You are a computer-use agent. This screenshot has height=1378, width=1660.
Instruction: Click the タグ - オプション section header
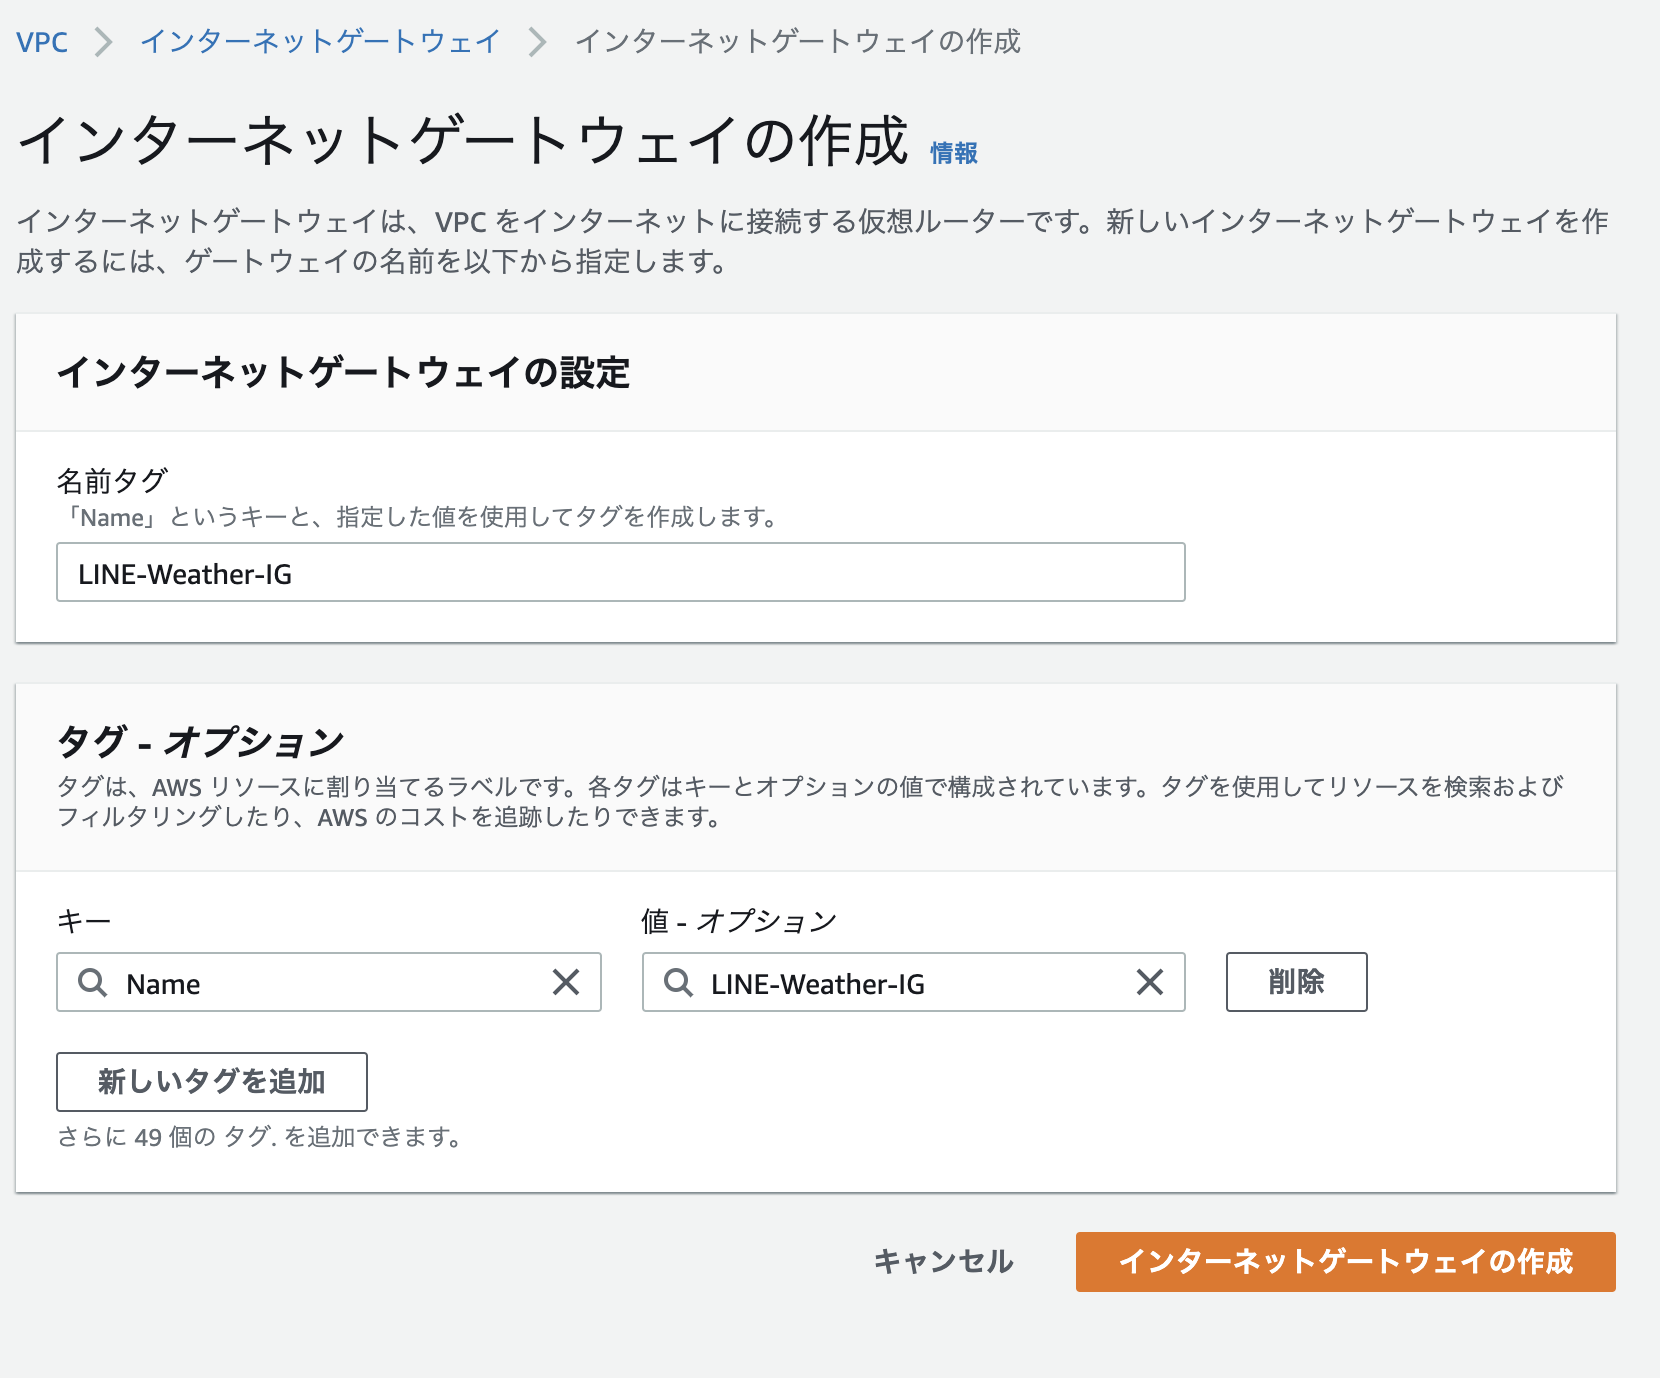coord(200,740)
